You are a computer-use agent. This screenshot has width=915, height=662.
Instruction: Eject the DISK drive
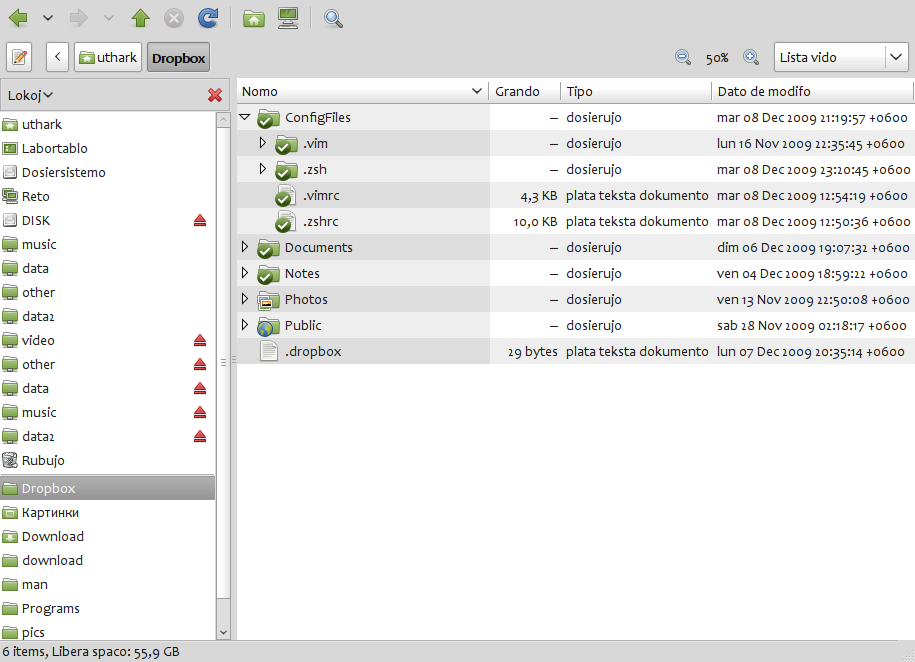(200, 220)
